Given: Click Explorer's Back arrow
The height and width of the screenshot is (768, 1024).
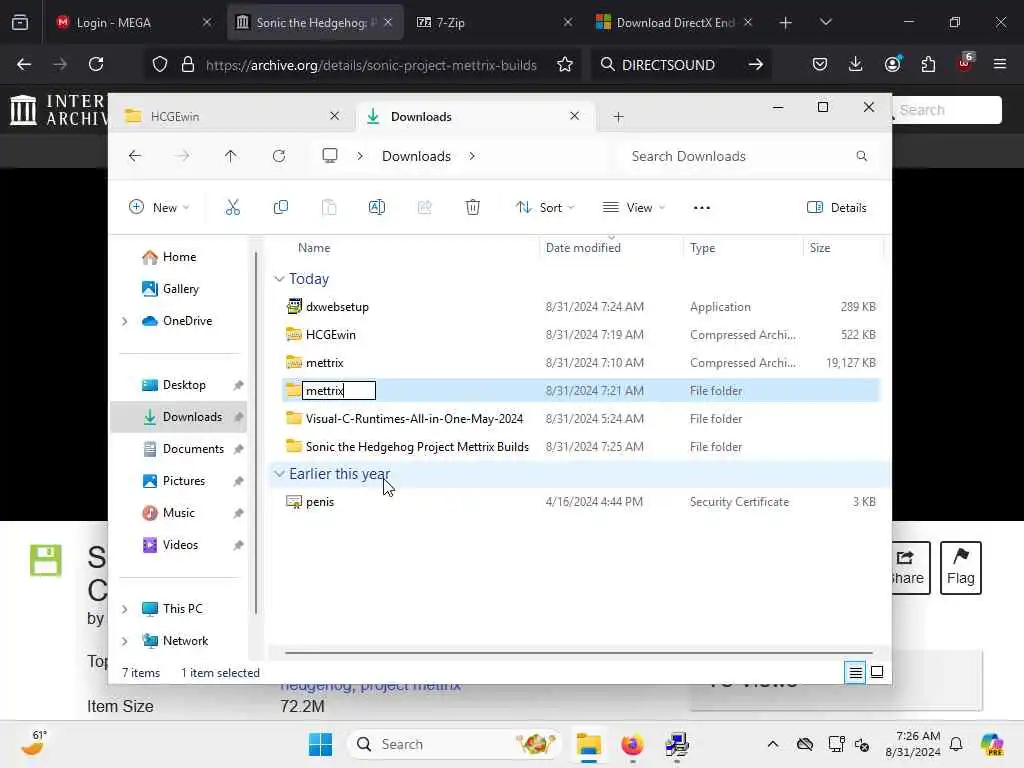Looking at the screenshot, I should (135, 156).
